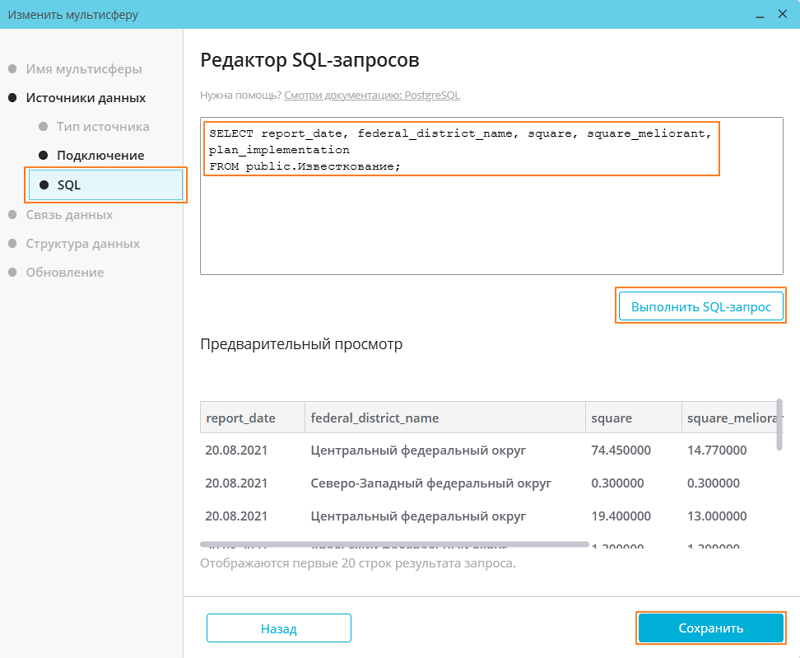Select the cell with value 14.770000
Viewport: 800px width, 658px height.
pyautogui.click(x=717, y=450)
